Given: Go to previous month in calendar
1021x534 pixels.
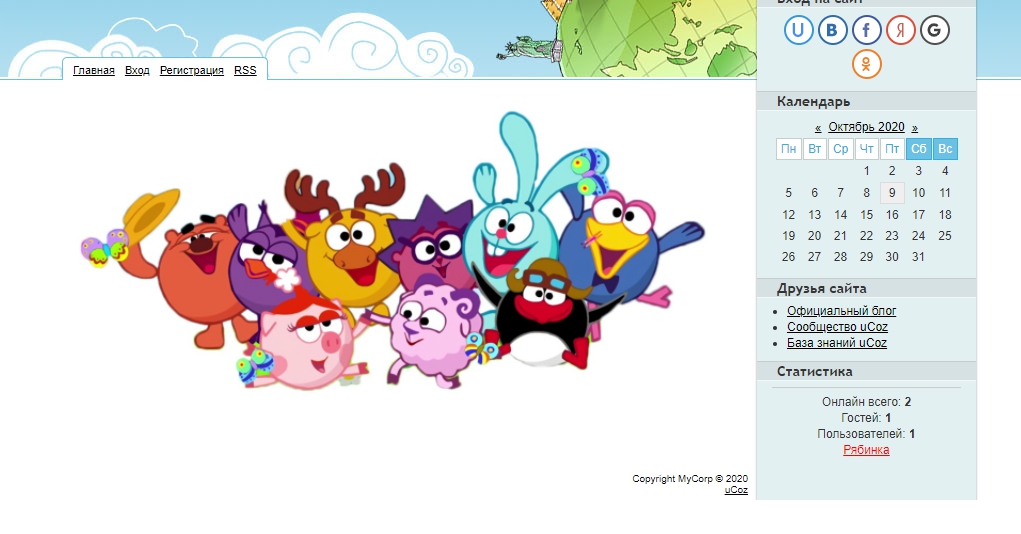Looking at the screenshot, I should click(818, 128).
